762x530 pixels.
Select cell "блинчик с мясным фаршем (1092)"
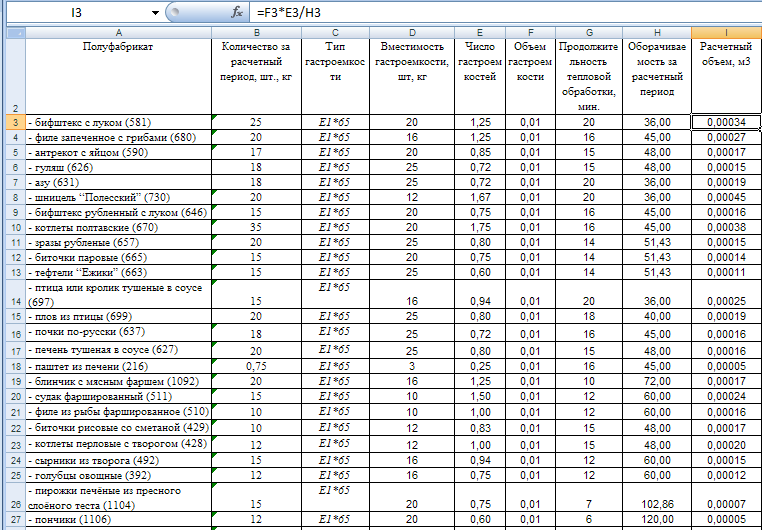pos(119,382)
